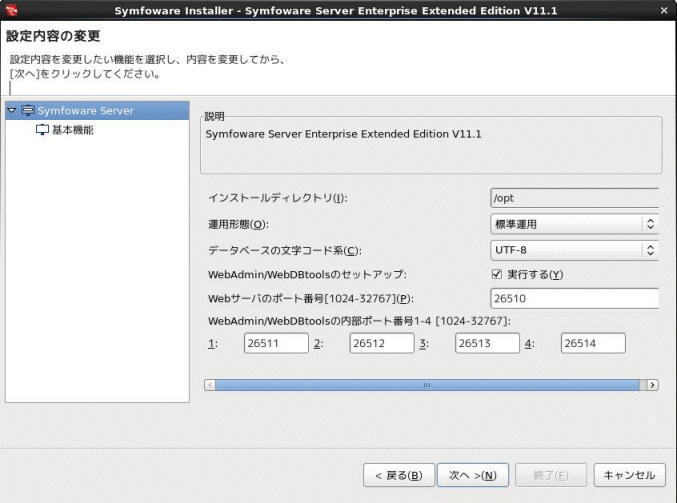This screenshot has height=503, width=677.
Task: Collapse the Symfoware Server tree node
Action: tap(12, 111)
